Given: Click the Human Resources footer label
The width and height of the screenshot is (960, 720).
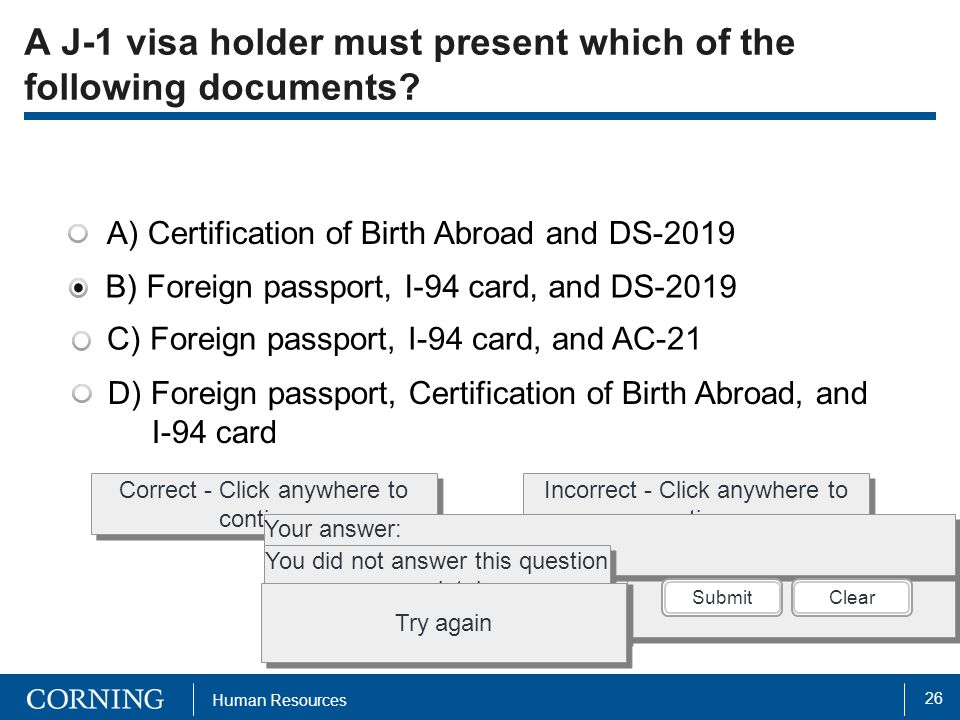Looking at the screenshot, I should [x=279, y=700].
